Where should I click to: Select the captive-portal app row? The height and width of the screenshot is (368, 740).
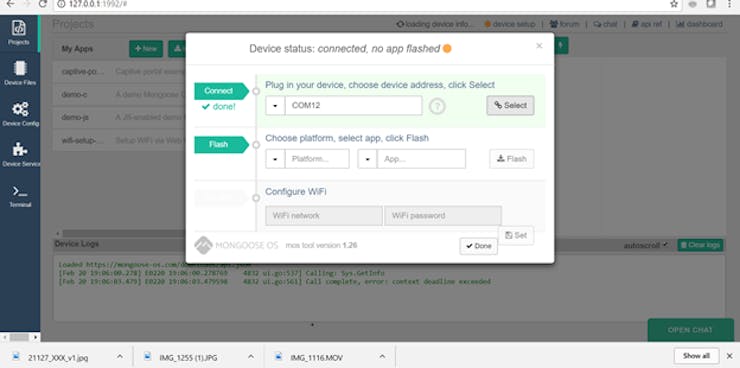point(119,72)
